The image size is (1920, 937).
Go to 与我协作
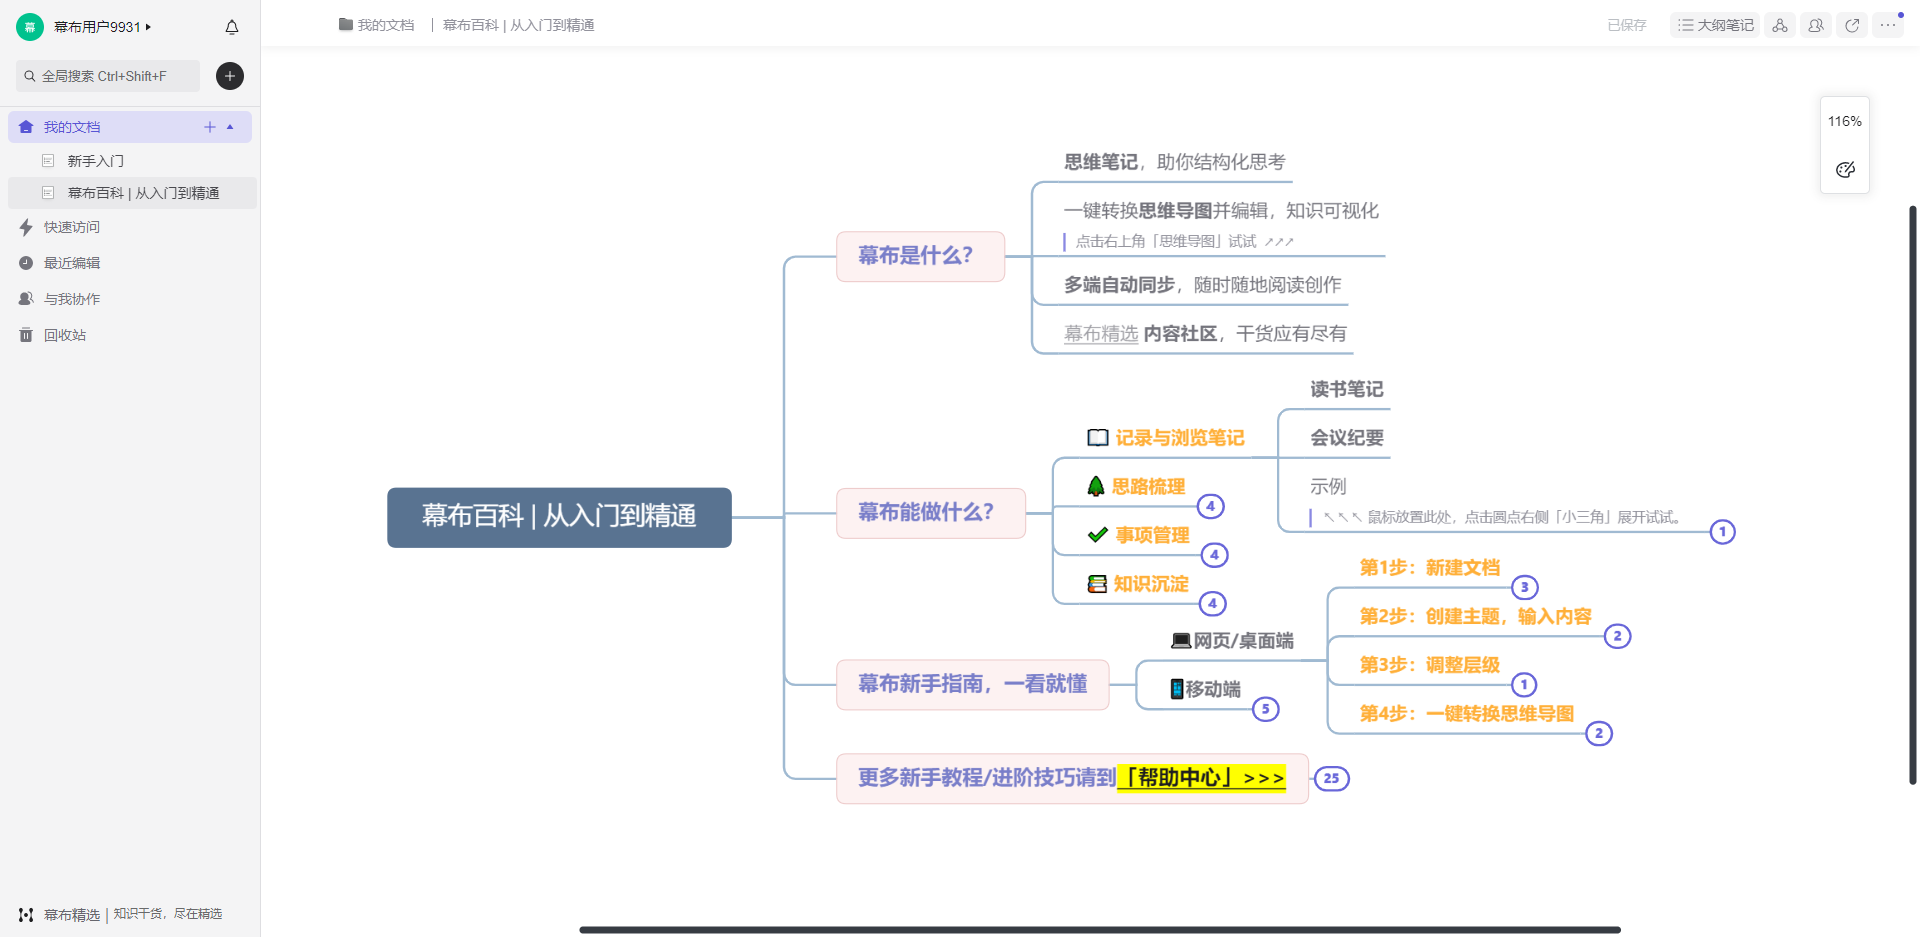coord(72,299)
